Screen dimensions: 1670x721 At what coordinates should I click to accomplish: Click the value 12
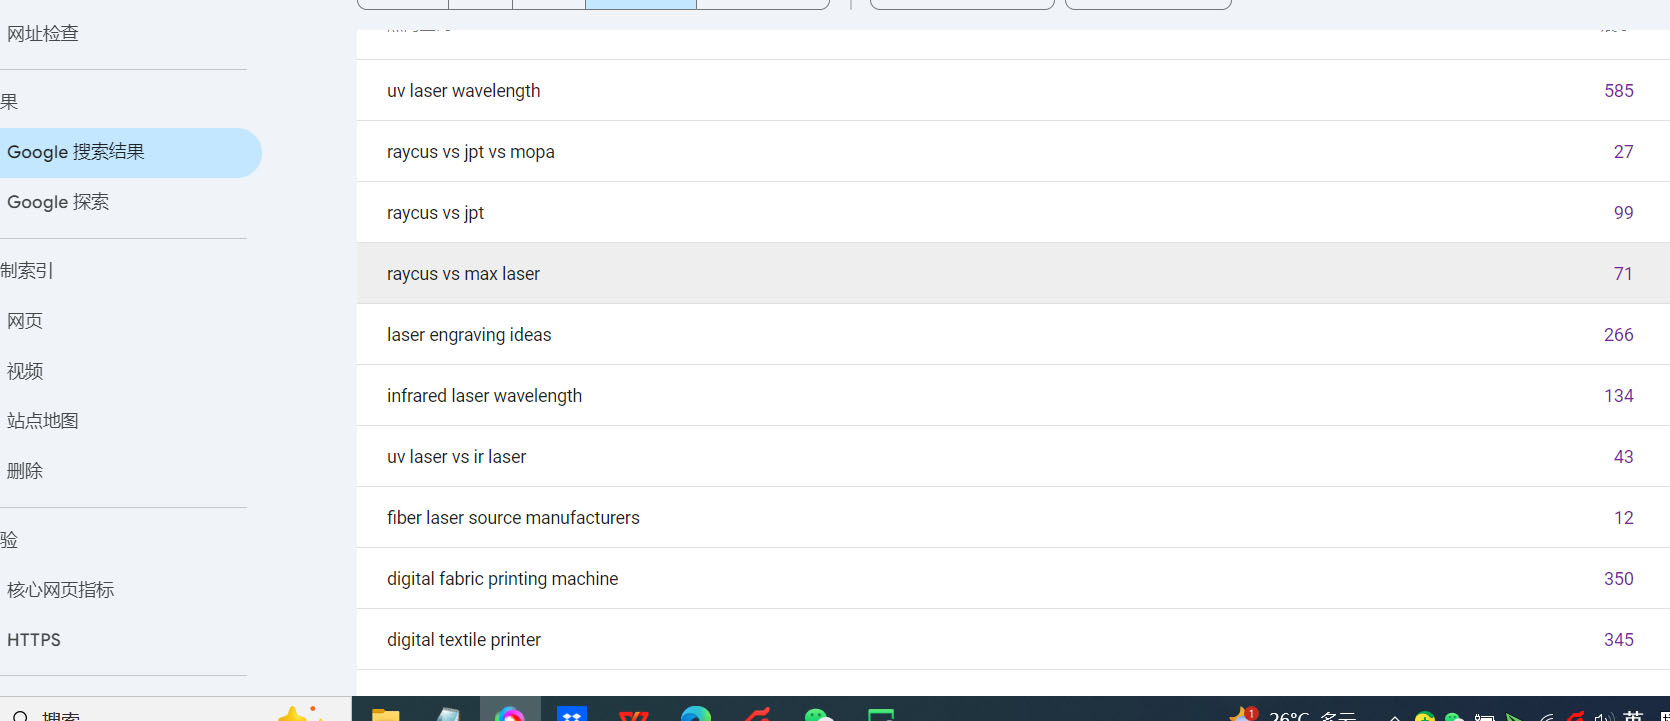click(1623, 518)
